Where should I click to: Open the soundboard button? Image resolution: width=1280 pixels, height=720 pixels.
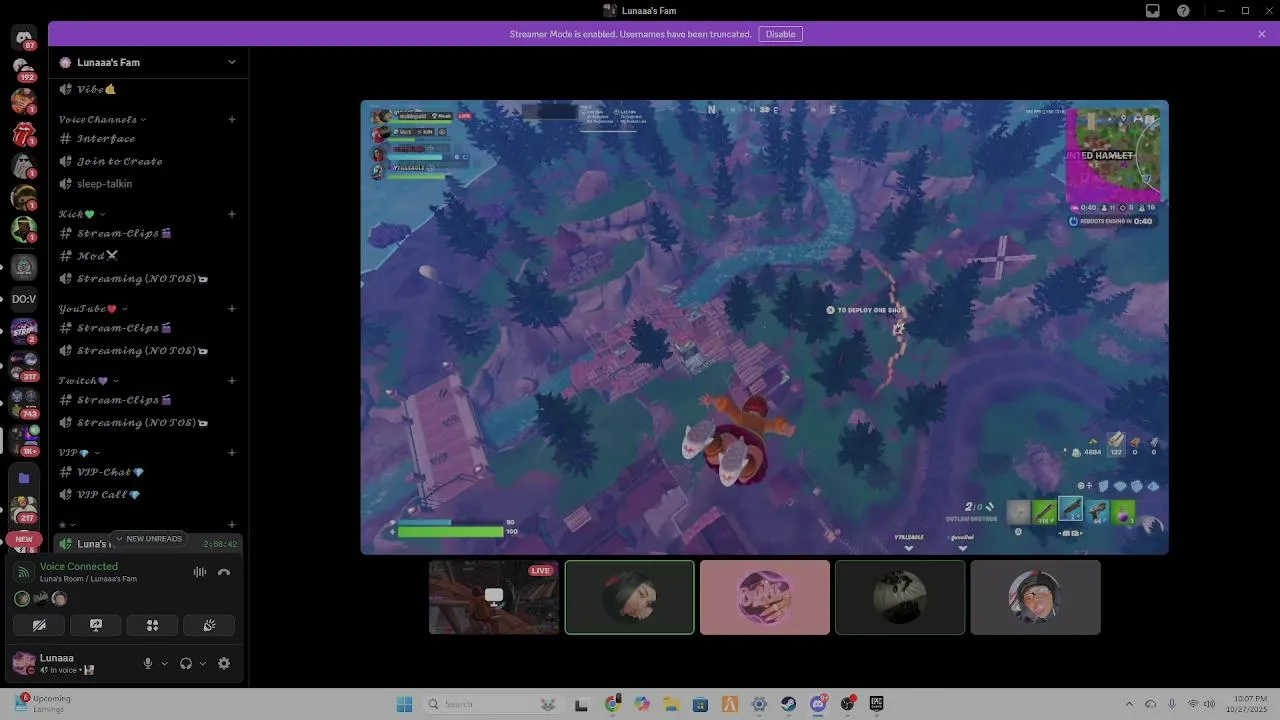point(209,625)
